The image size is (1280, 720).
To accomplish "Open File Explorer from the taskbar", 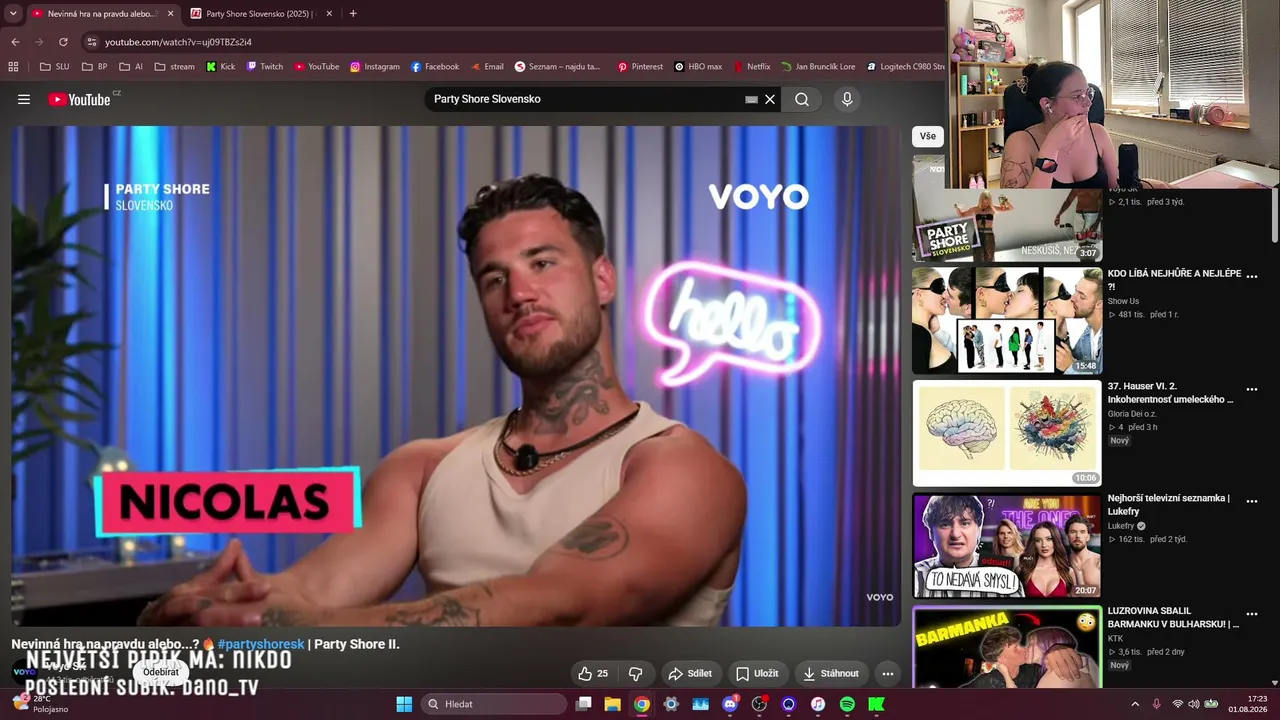I will 613,704.
